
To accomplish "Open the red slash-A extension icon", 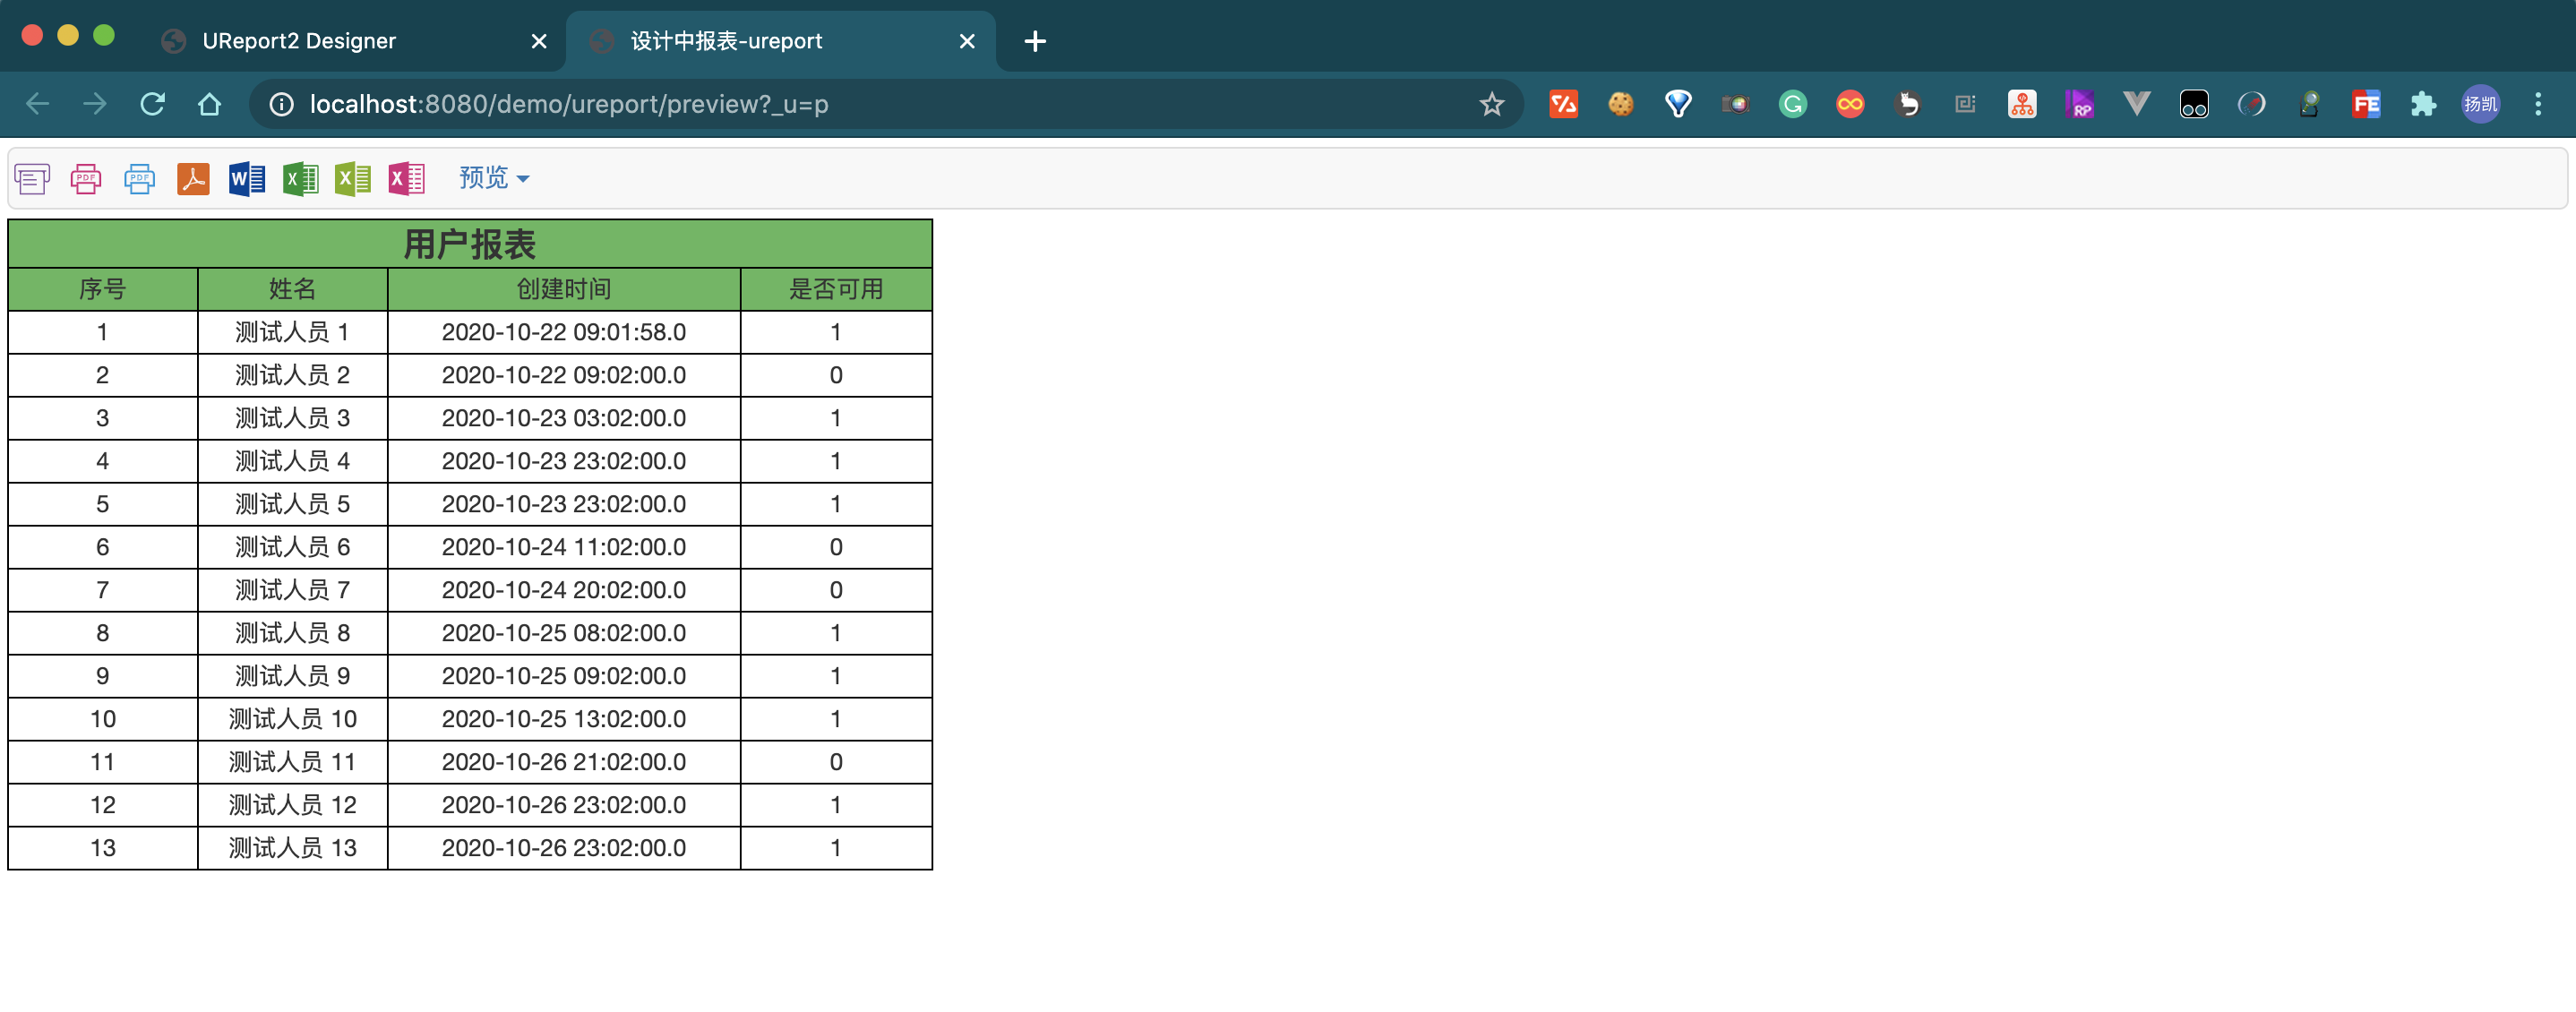I will 1563,104.
